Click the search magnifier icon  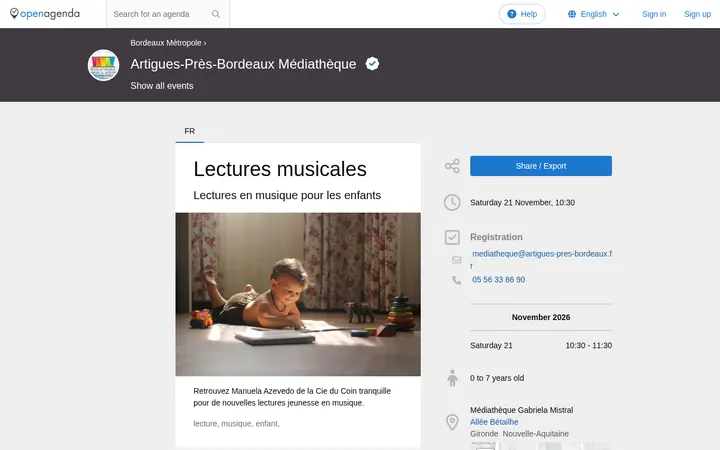216,14
